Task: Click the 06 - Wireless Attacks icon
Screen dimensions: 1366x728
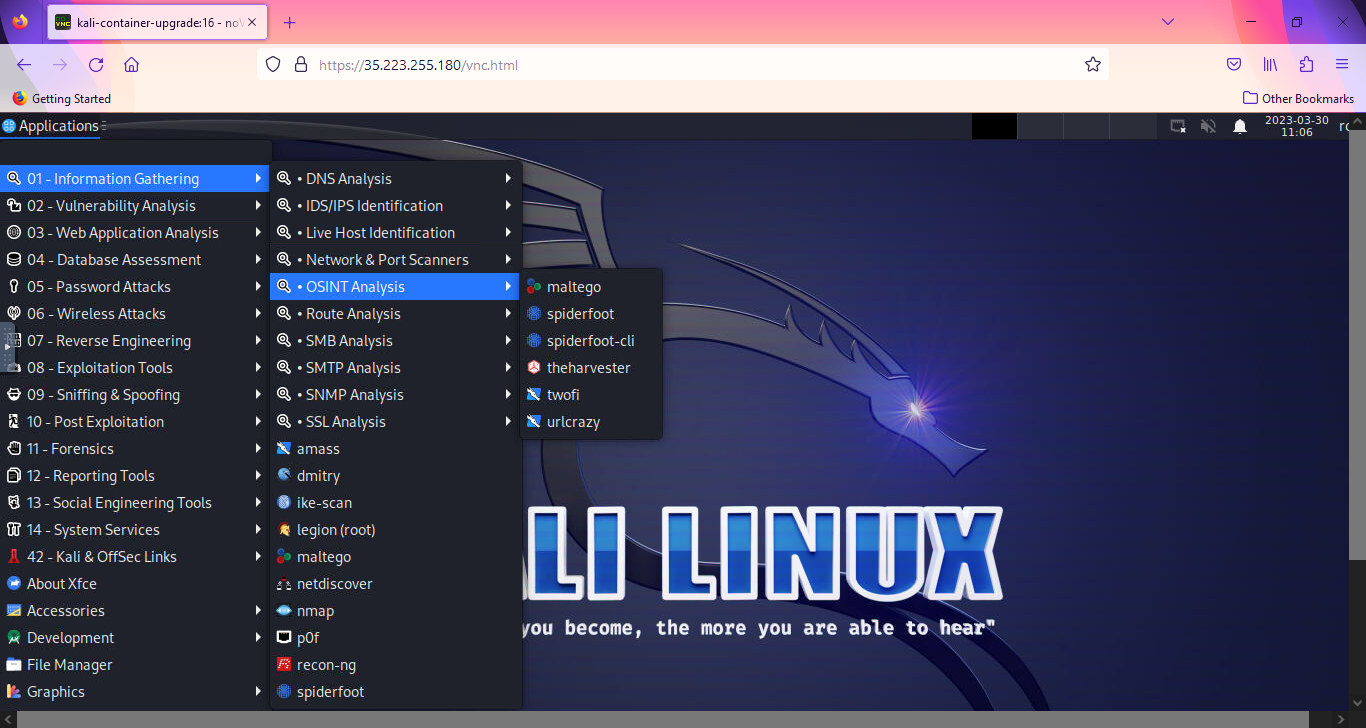Action: (14, 314)
